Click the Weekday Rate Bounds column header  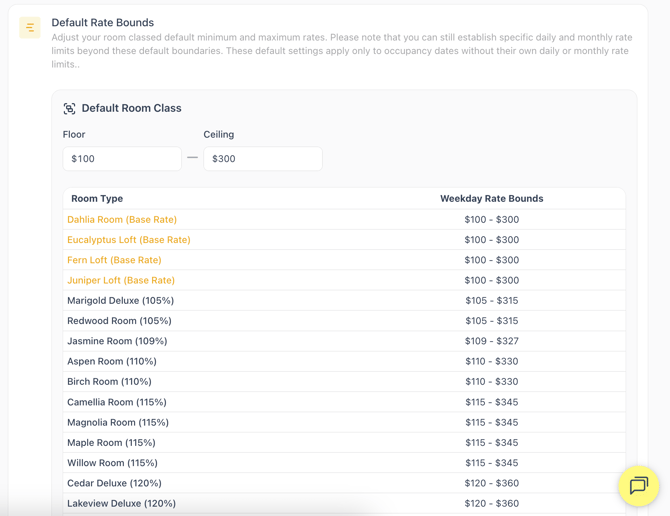point(491,199)
